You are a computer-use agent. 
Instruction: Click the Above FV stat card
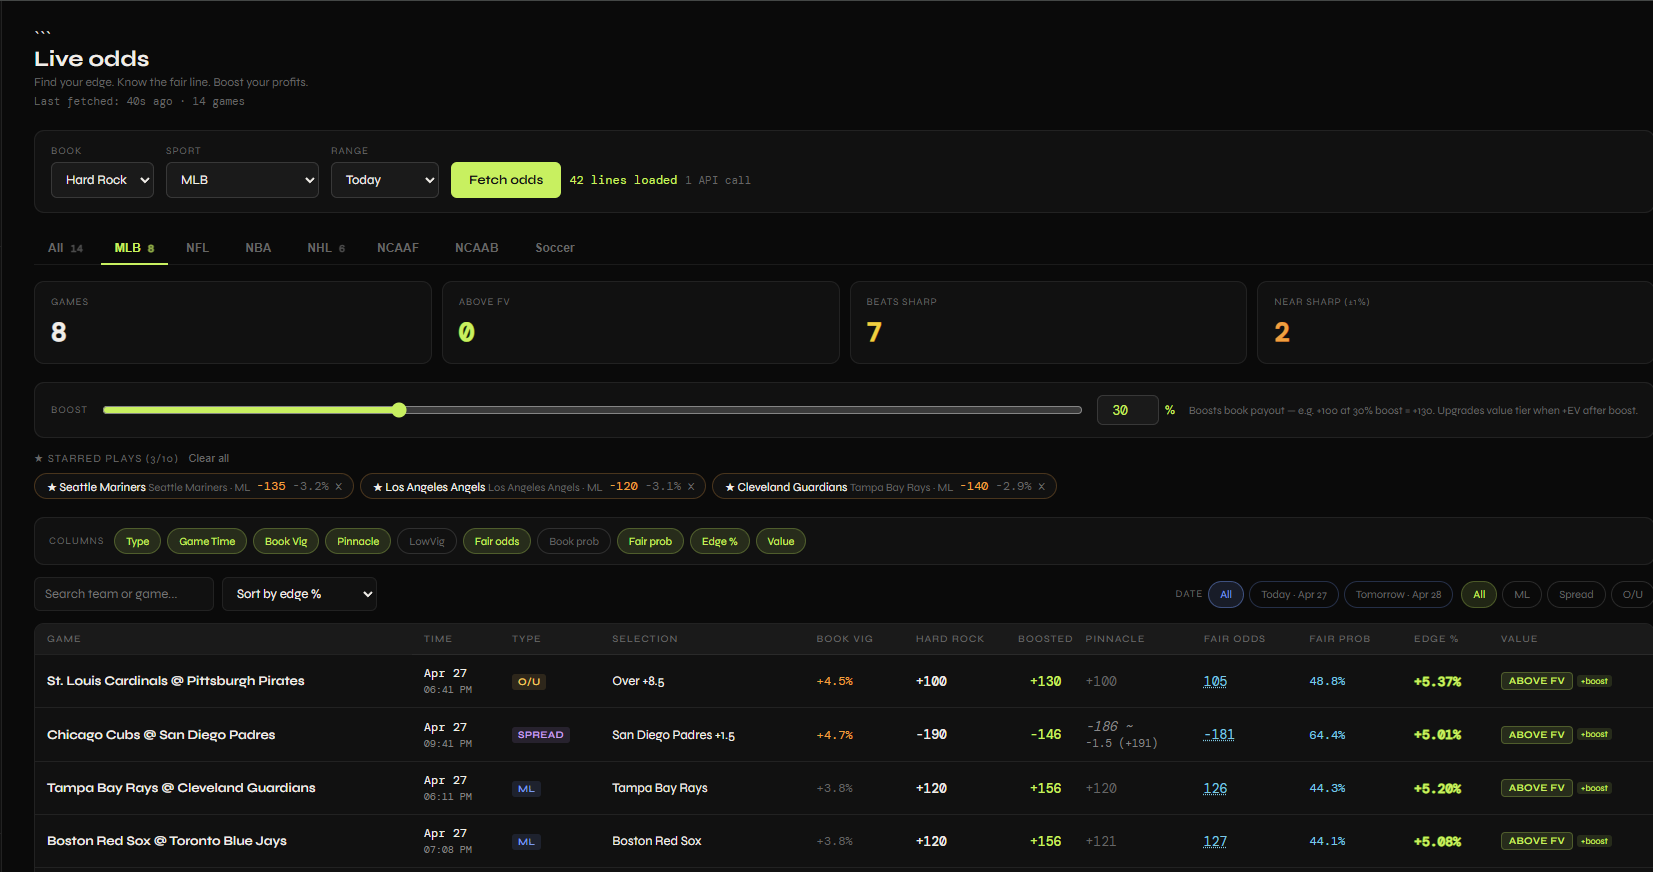tap(641, 322)
